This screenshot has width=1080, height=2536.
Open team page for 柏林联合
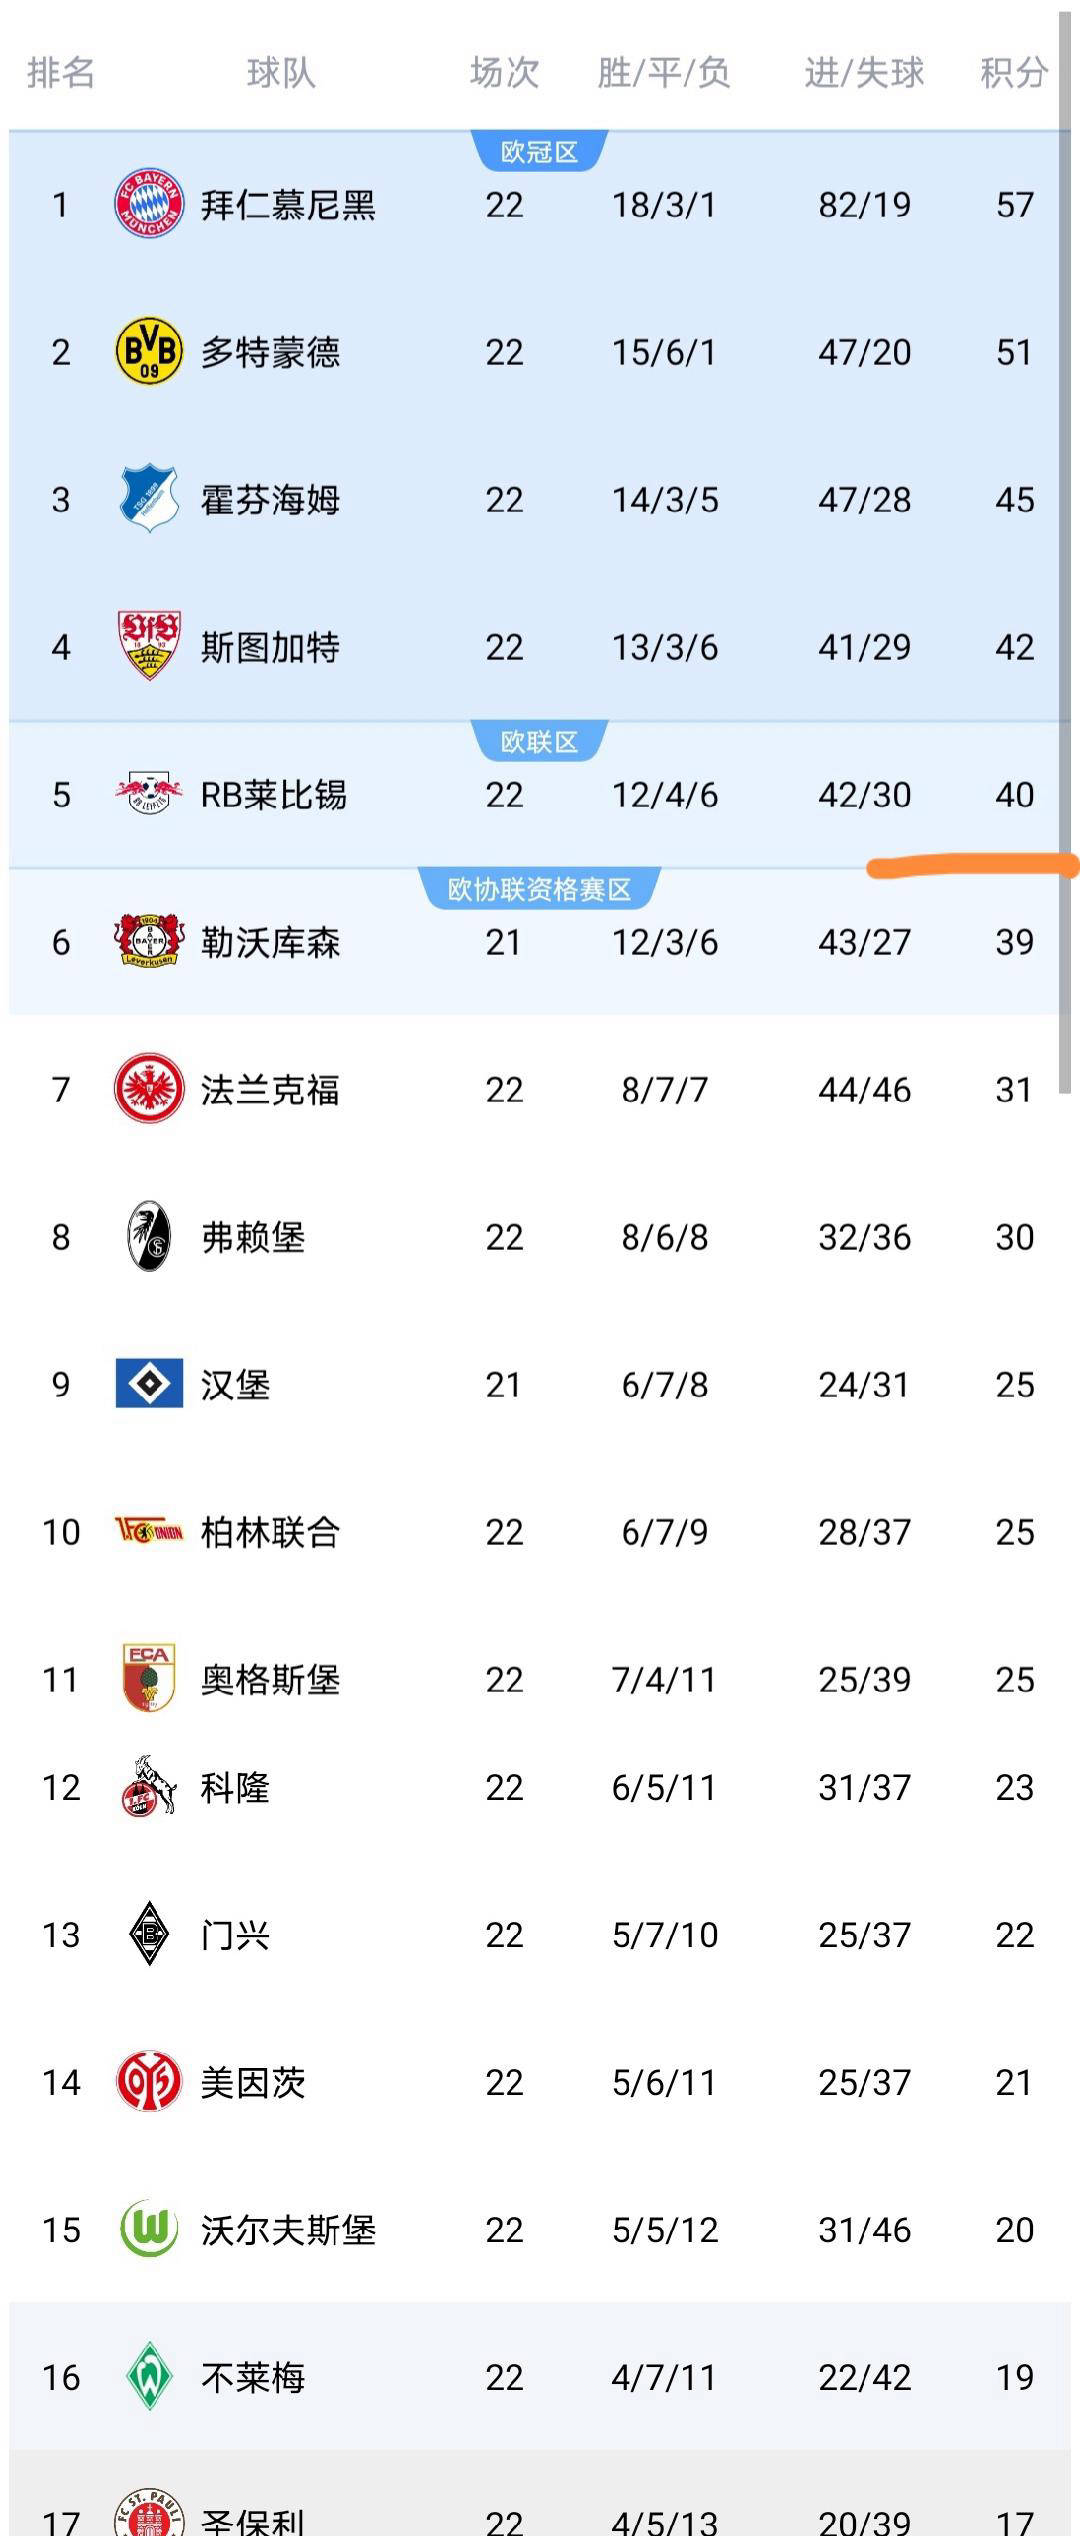coord(270,1532)
